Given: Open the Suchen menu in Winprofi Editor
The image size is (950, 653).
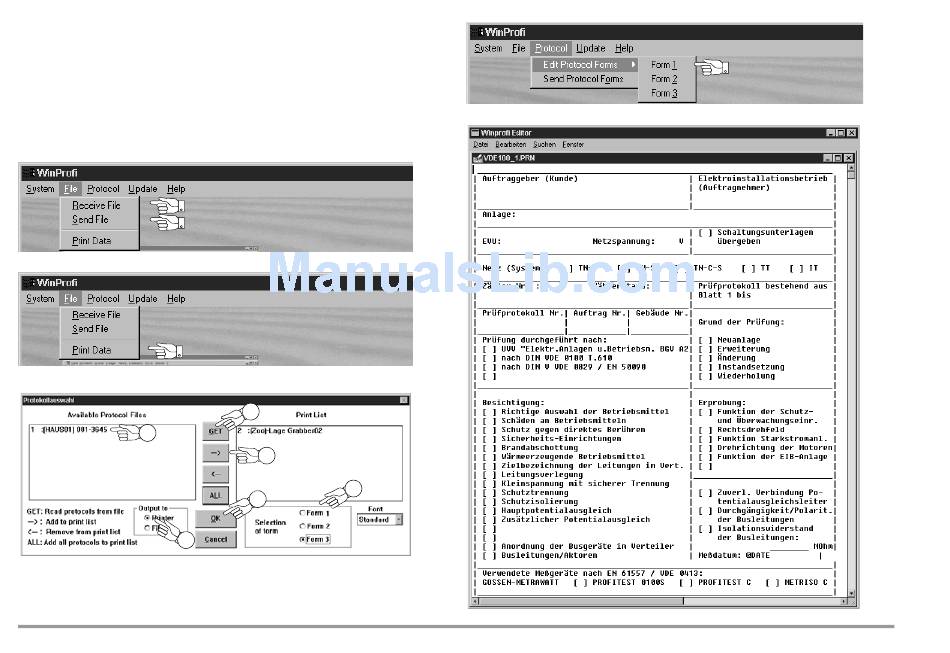Looking at the screenshot, I should (x=544, y=145).
